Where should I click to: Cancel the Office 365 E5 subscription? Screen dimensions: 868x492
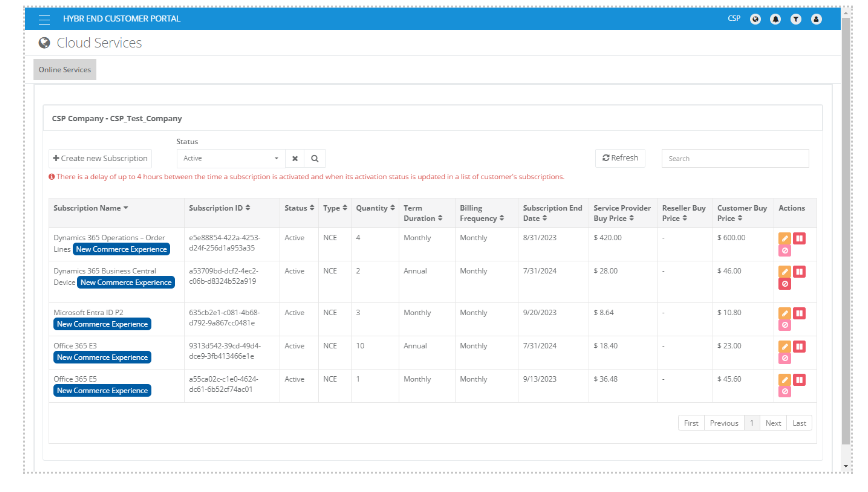coord(784,392)
